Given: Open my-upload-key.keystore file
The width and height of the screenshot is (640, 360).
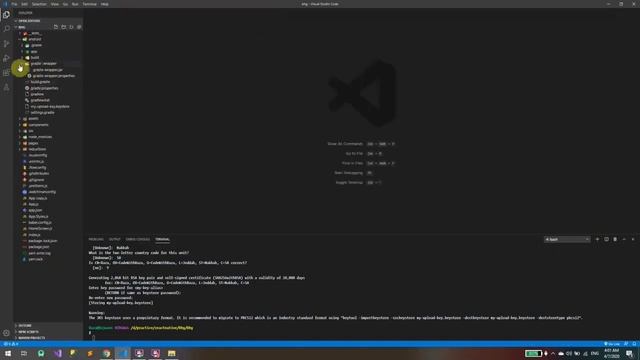Looking at the screenshot, I should click(50, 107).
